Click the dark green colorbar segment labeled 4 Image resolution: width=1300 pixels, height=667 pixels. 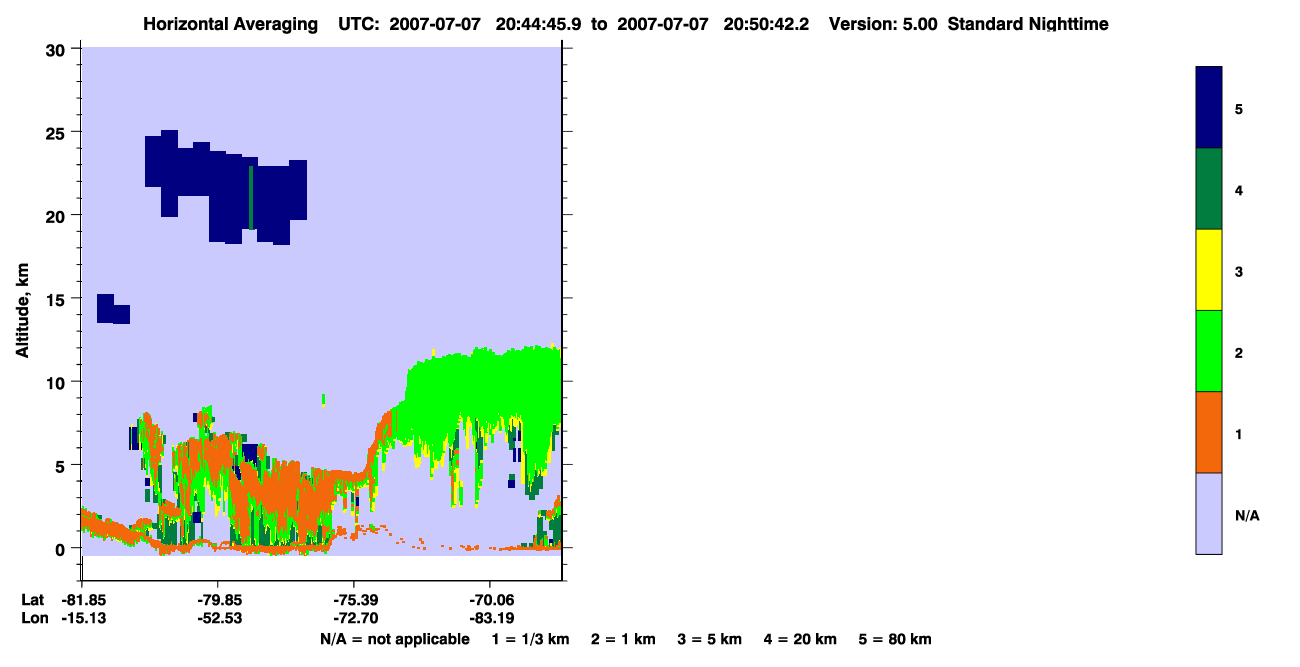[1209, 189]
